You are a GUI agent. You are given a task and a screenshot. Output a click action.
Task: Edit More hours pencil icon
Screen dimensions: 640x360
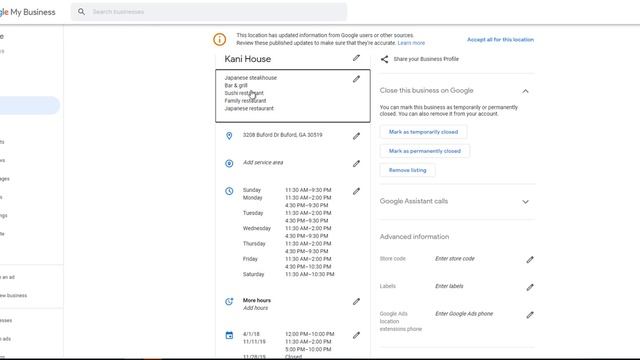pos(356,301)
